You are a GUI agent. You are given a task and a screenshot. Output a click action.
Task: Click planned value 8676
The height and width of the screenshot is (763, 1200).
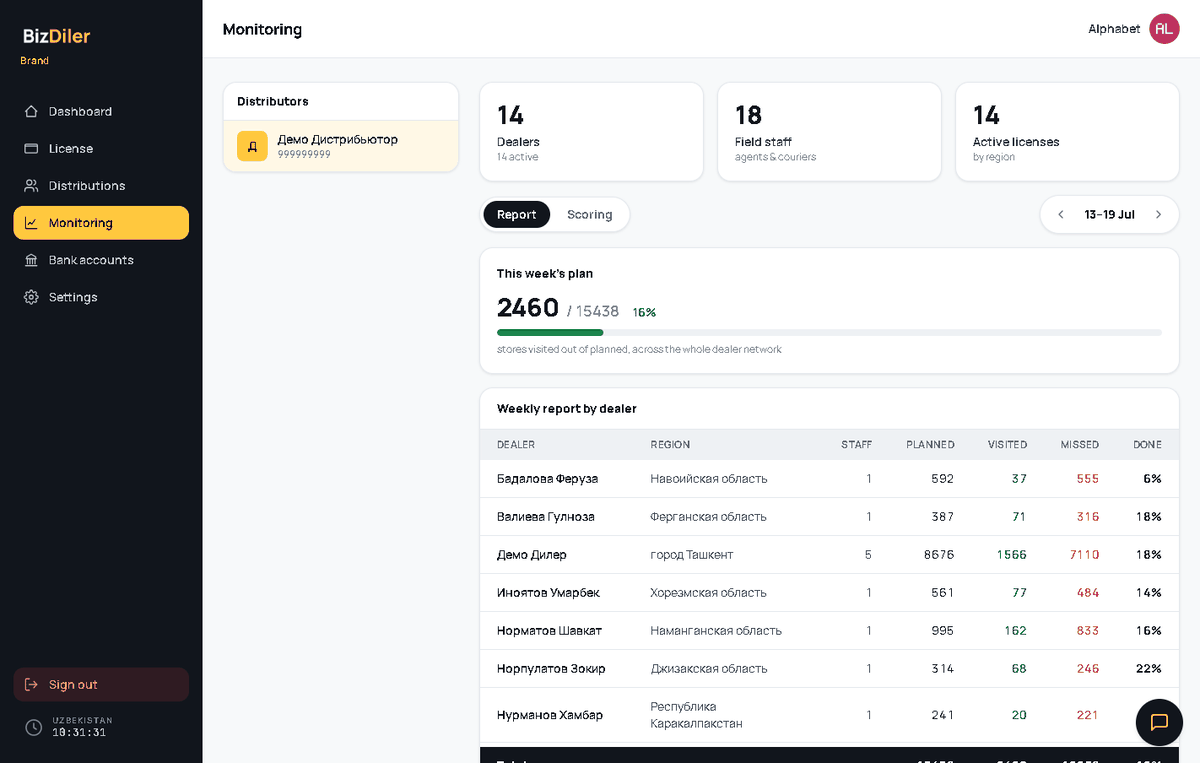tap(939, 555)
